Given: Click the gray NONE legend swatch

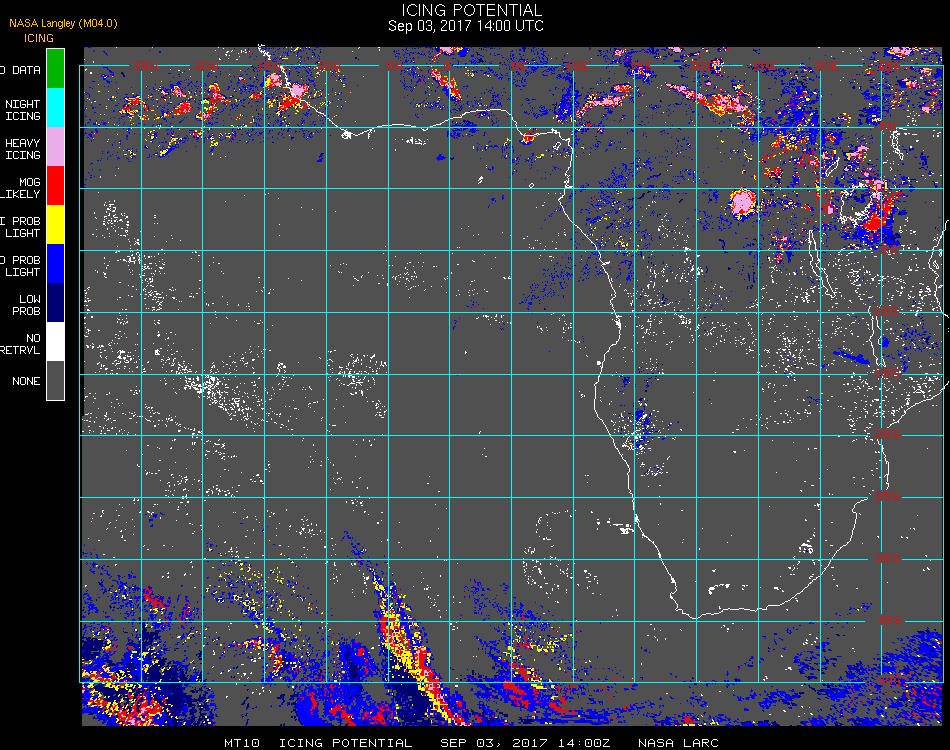Looking at the screenshot, I should coord(55,380).
